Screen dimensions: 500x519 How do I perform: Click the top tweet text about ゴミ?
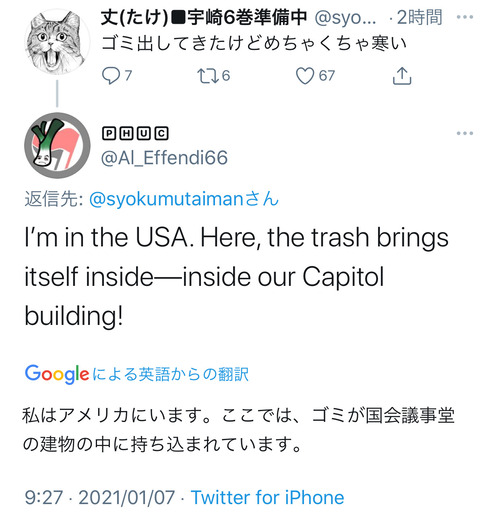[254, 43]
